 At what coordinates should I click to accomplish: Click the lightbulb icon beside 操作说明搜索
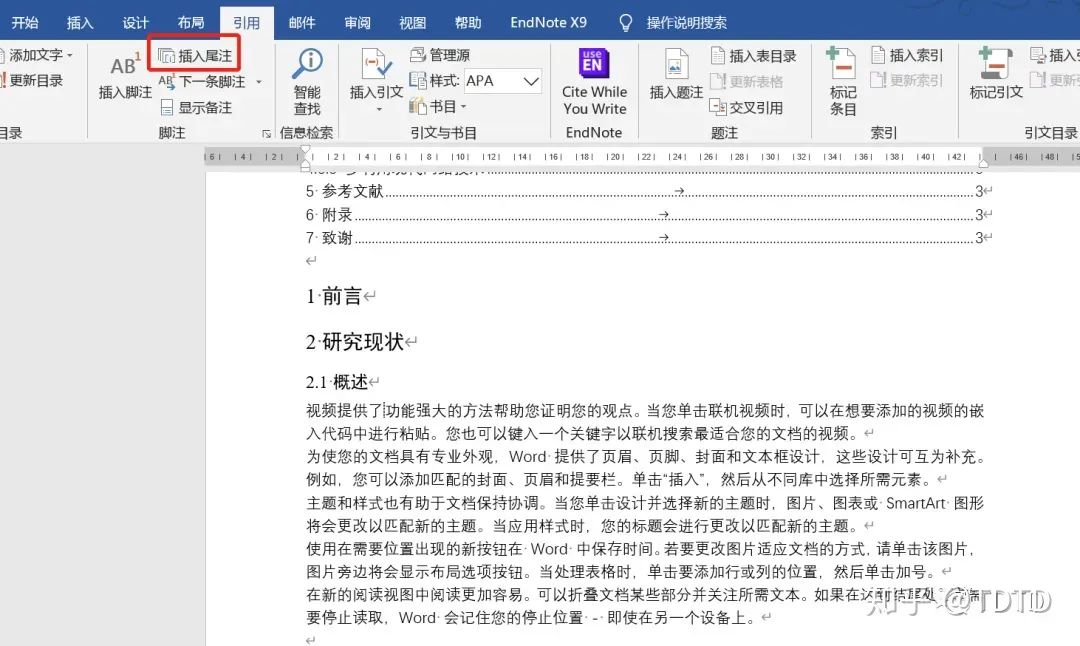[625, 23]
